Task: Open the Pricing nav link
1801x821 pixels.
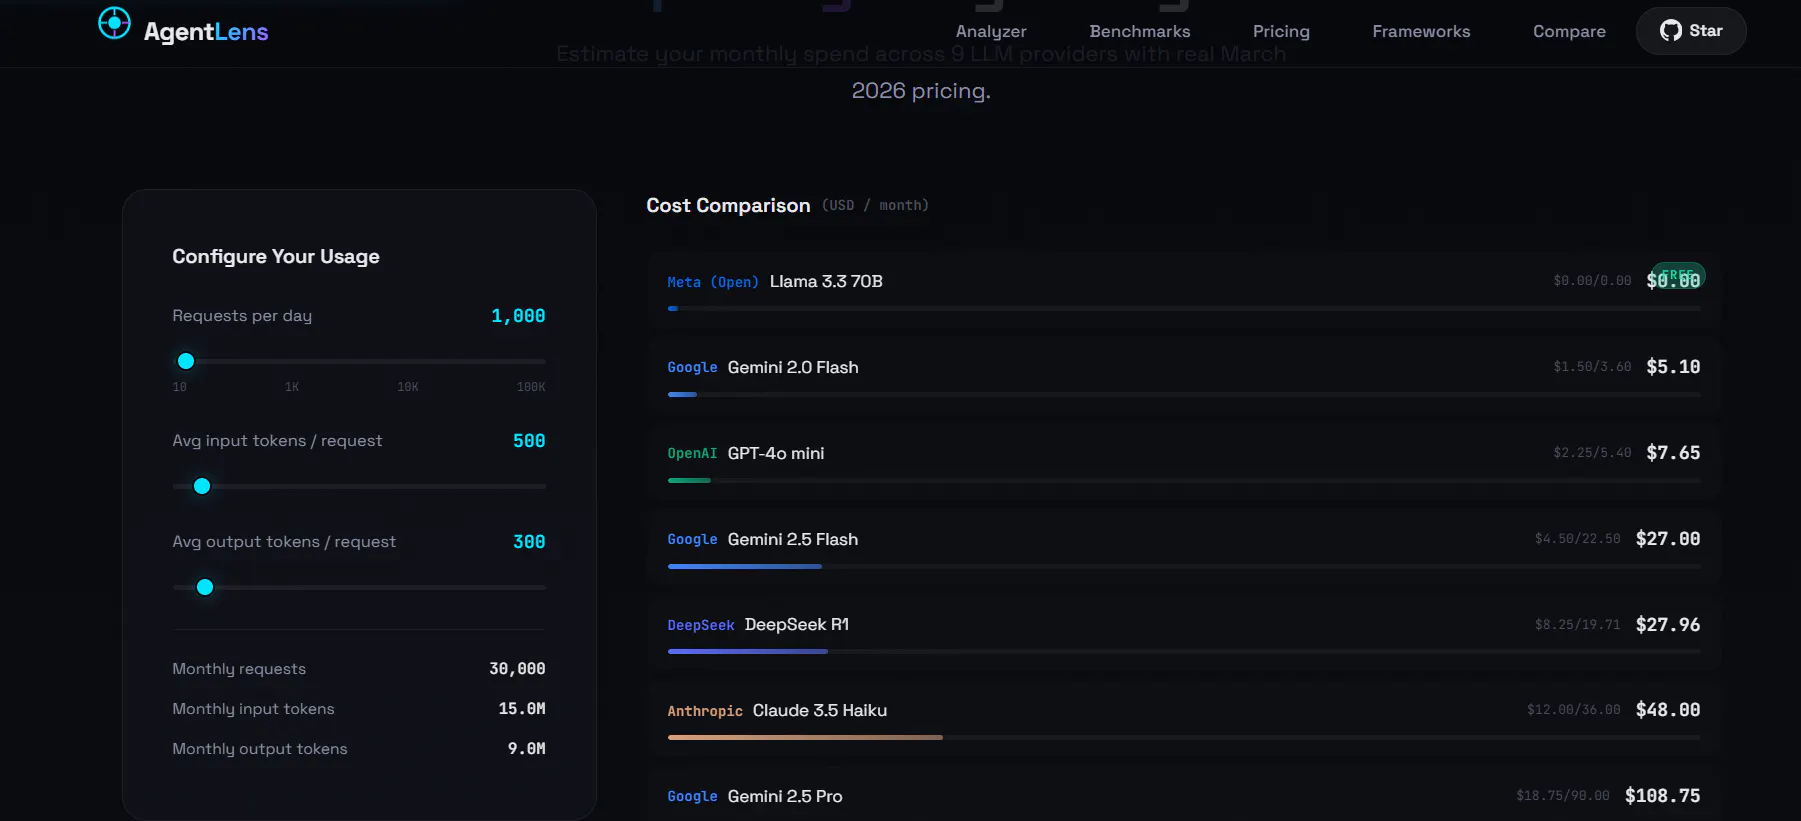Action: pos(1281,31)
